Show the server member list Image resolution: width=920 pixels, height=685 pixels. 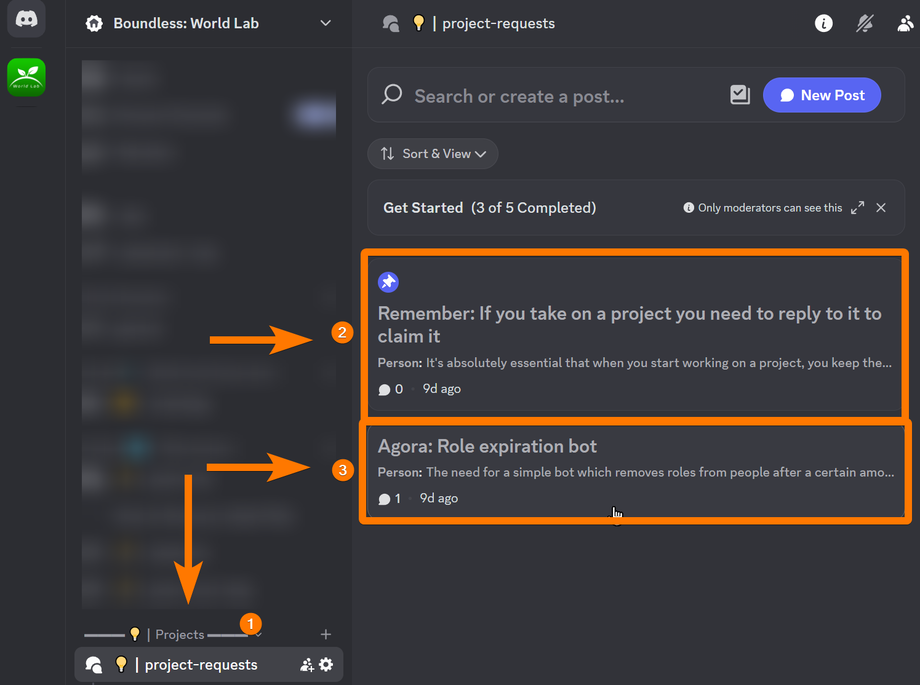click(x=905, y=23)
